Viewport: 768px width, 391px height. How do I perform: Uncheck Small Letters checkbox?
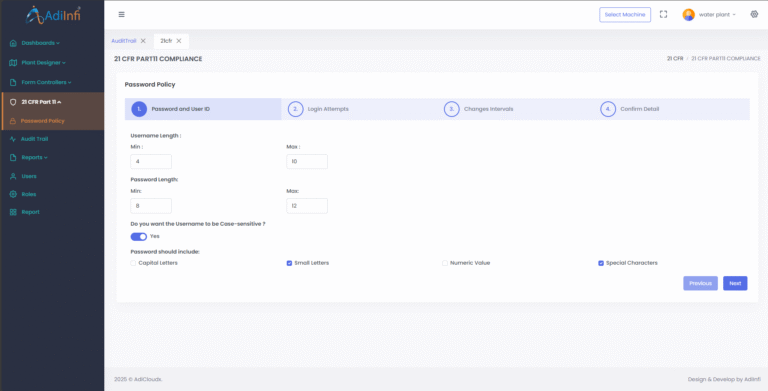(x=289, y=263)
